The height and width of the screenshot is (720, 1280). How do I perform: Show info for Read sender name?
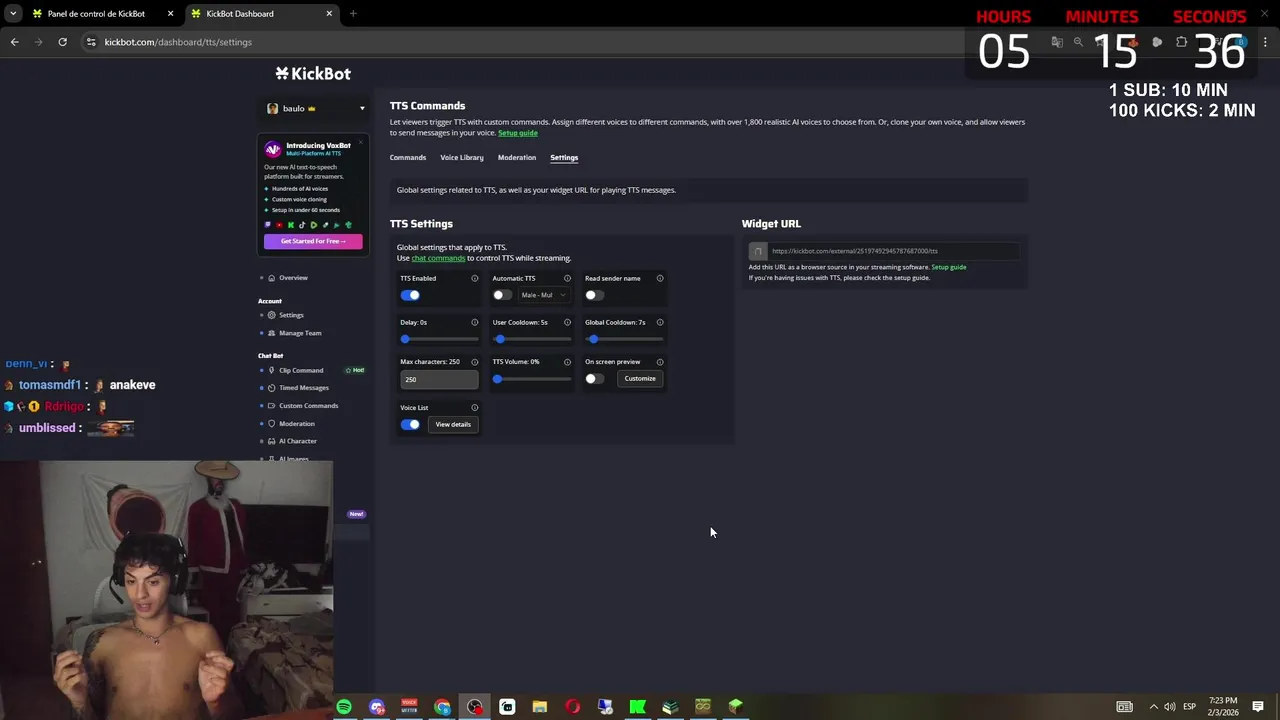point(660,278)
